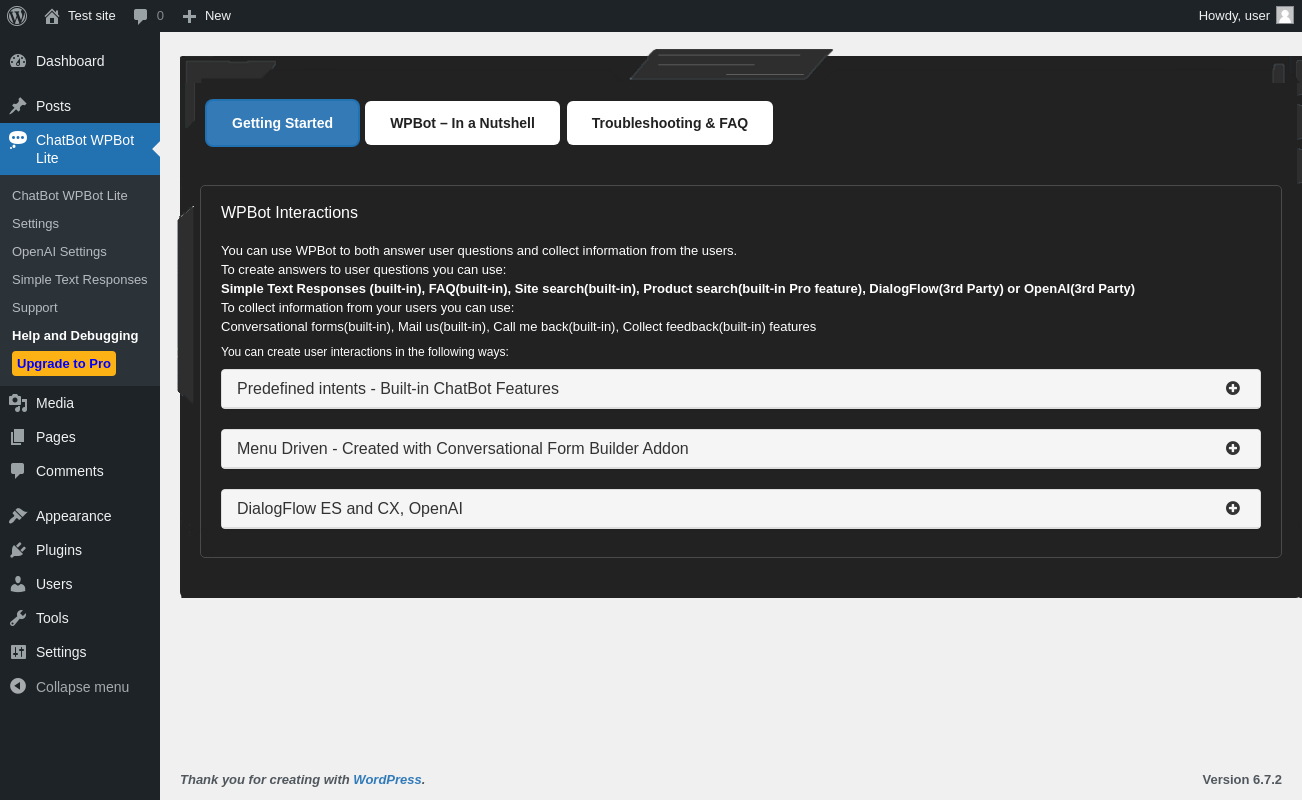Click the Users person icon
Viewport: 1302px width, 800px height.
(18, 584)
